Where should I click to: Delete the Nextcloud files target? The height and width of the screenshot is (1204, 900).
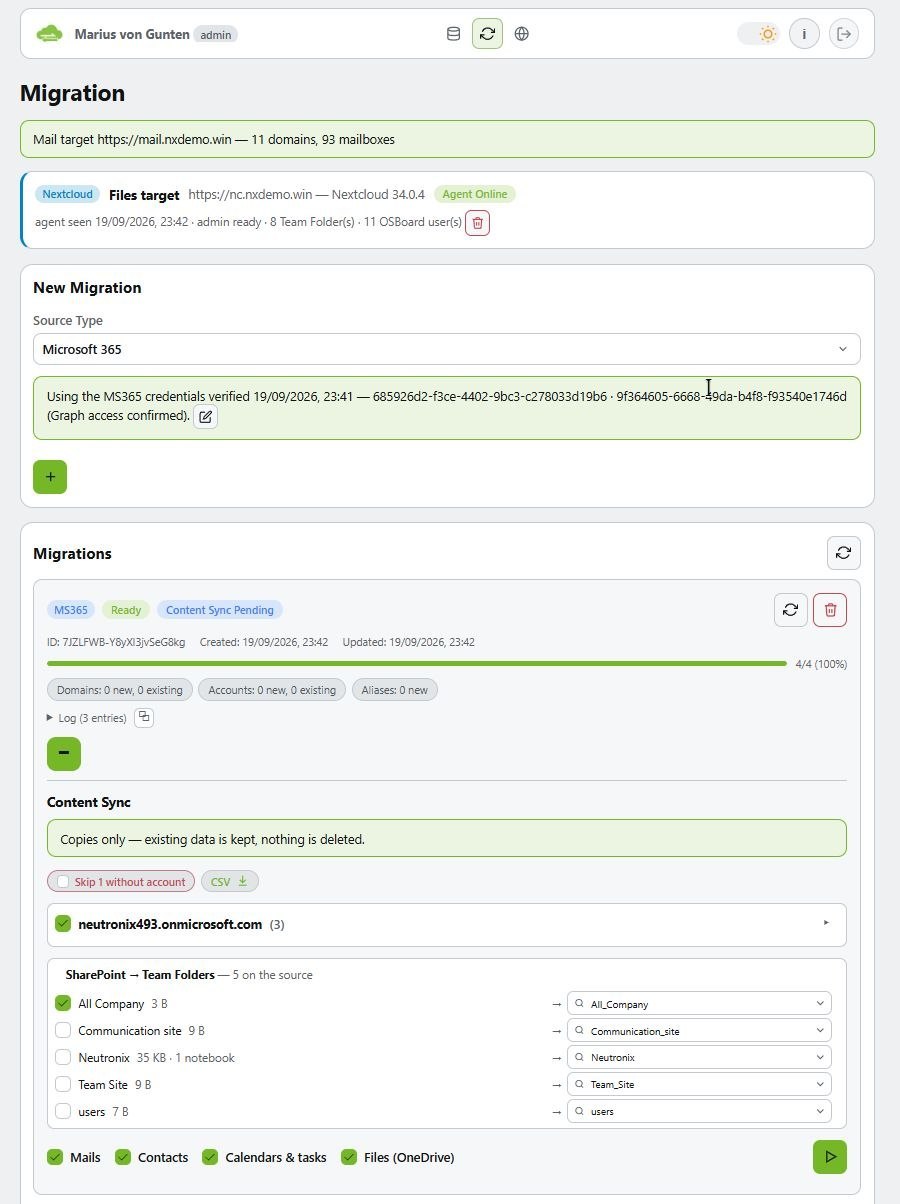478,223
